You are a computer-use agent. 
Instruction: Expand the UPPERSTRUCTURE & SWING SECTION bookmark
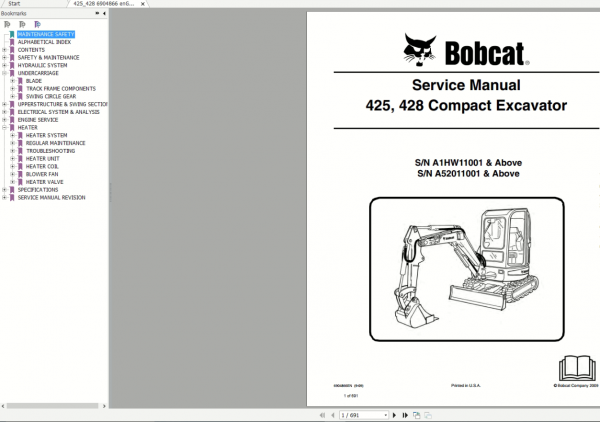[4, 104]
